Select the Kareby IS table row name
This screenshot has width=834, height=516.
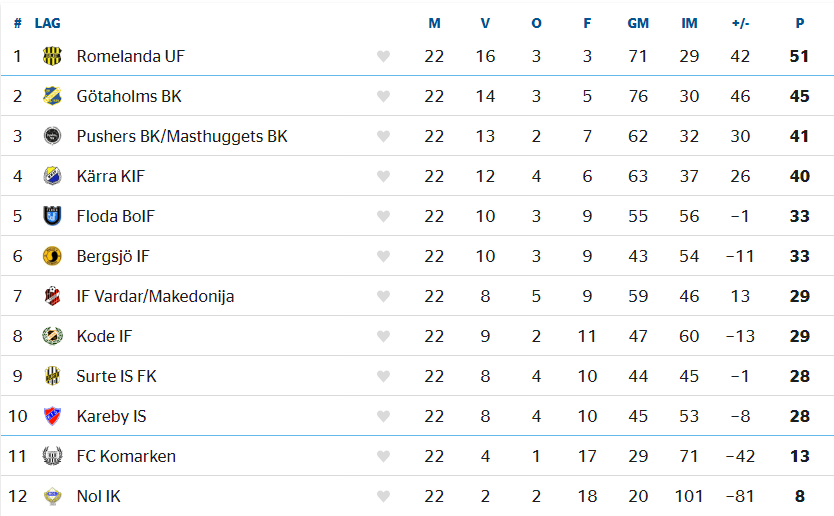tap(111, 416)
